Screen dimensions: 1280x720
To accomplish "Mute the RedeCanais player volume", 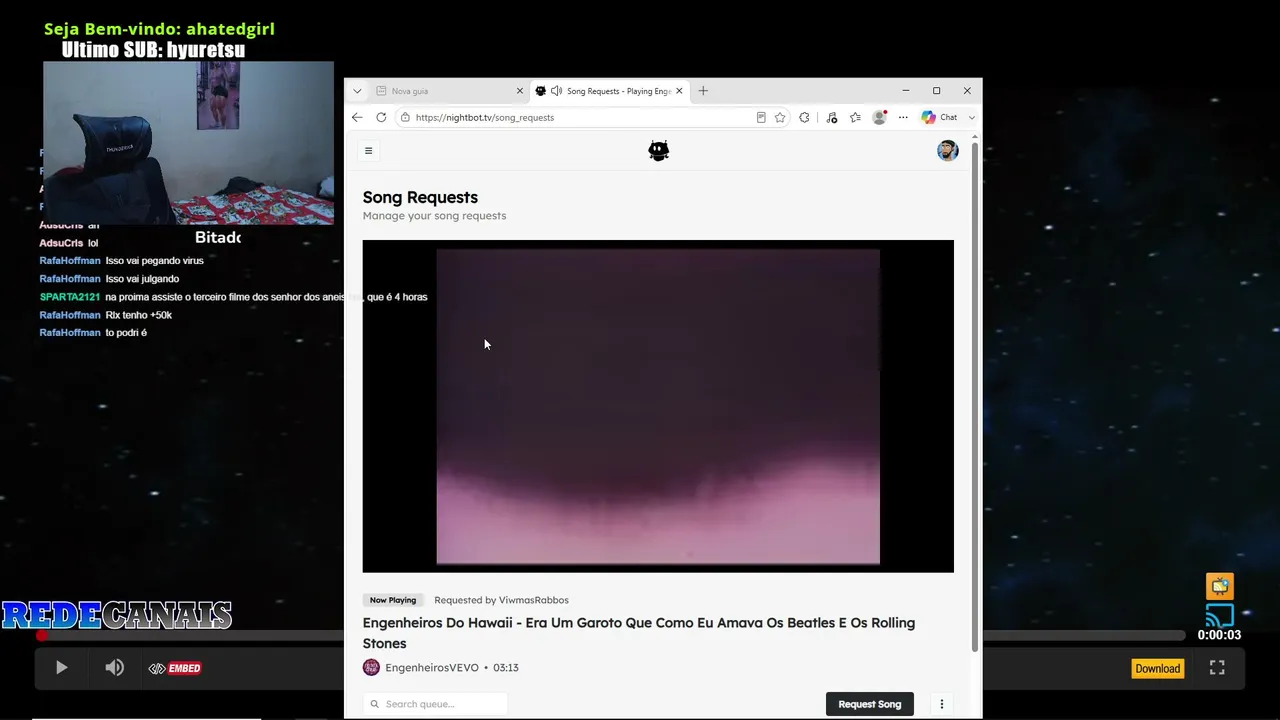I will click(x=115, y=668).
